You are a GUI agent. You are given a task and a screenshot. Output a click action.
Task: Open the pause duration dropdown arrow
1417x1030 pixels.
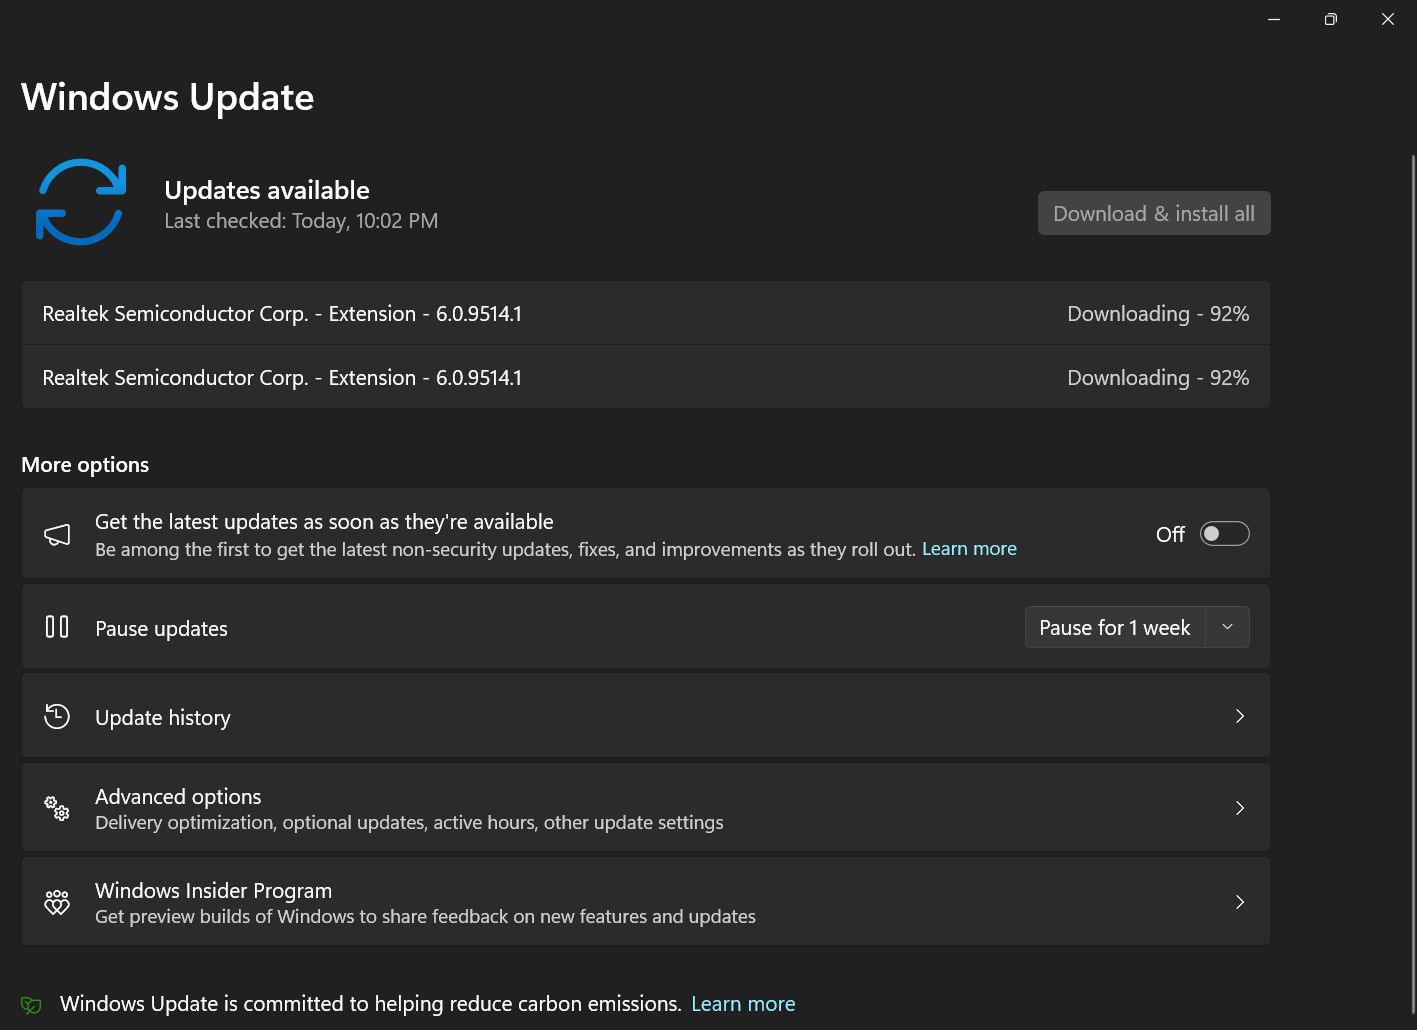1227,627
